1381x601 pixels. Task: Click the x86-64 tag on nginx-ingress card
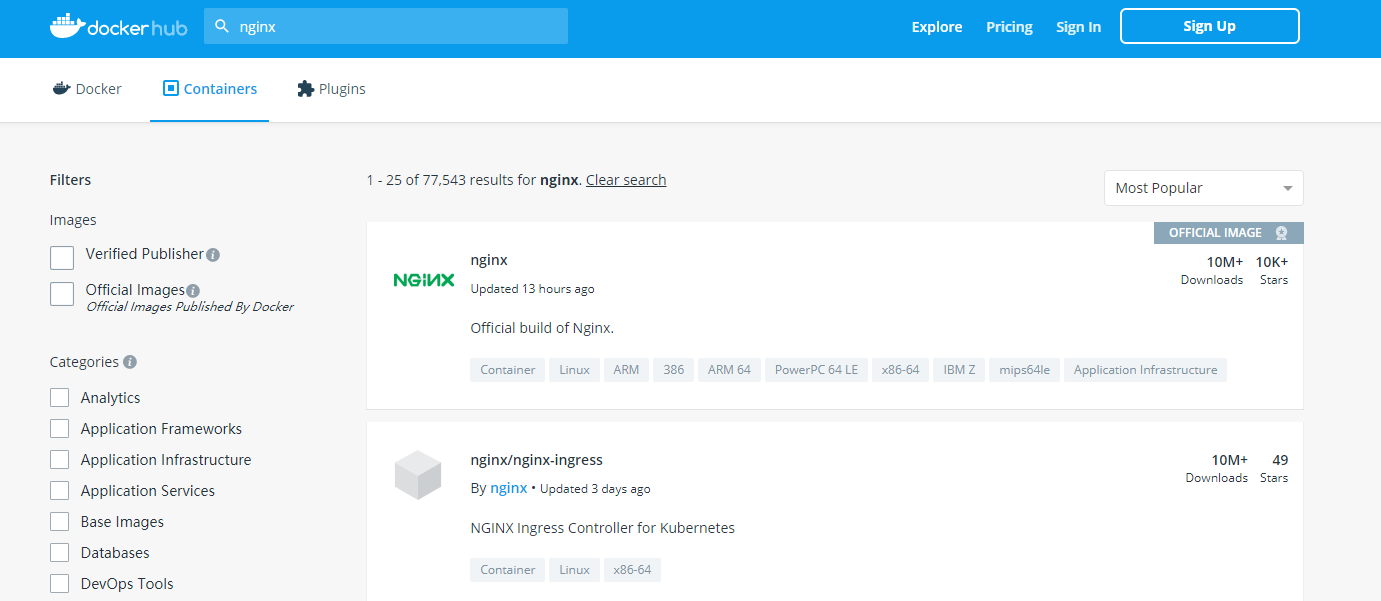pyautogui.click(x=632, y=570)
